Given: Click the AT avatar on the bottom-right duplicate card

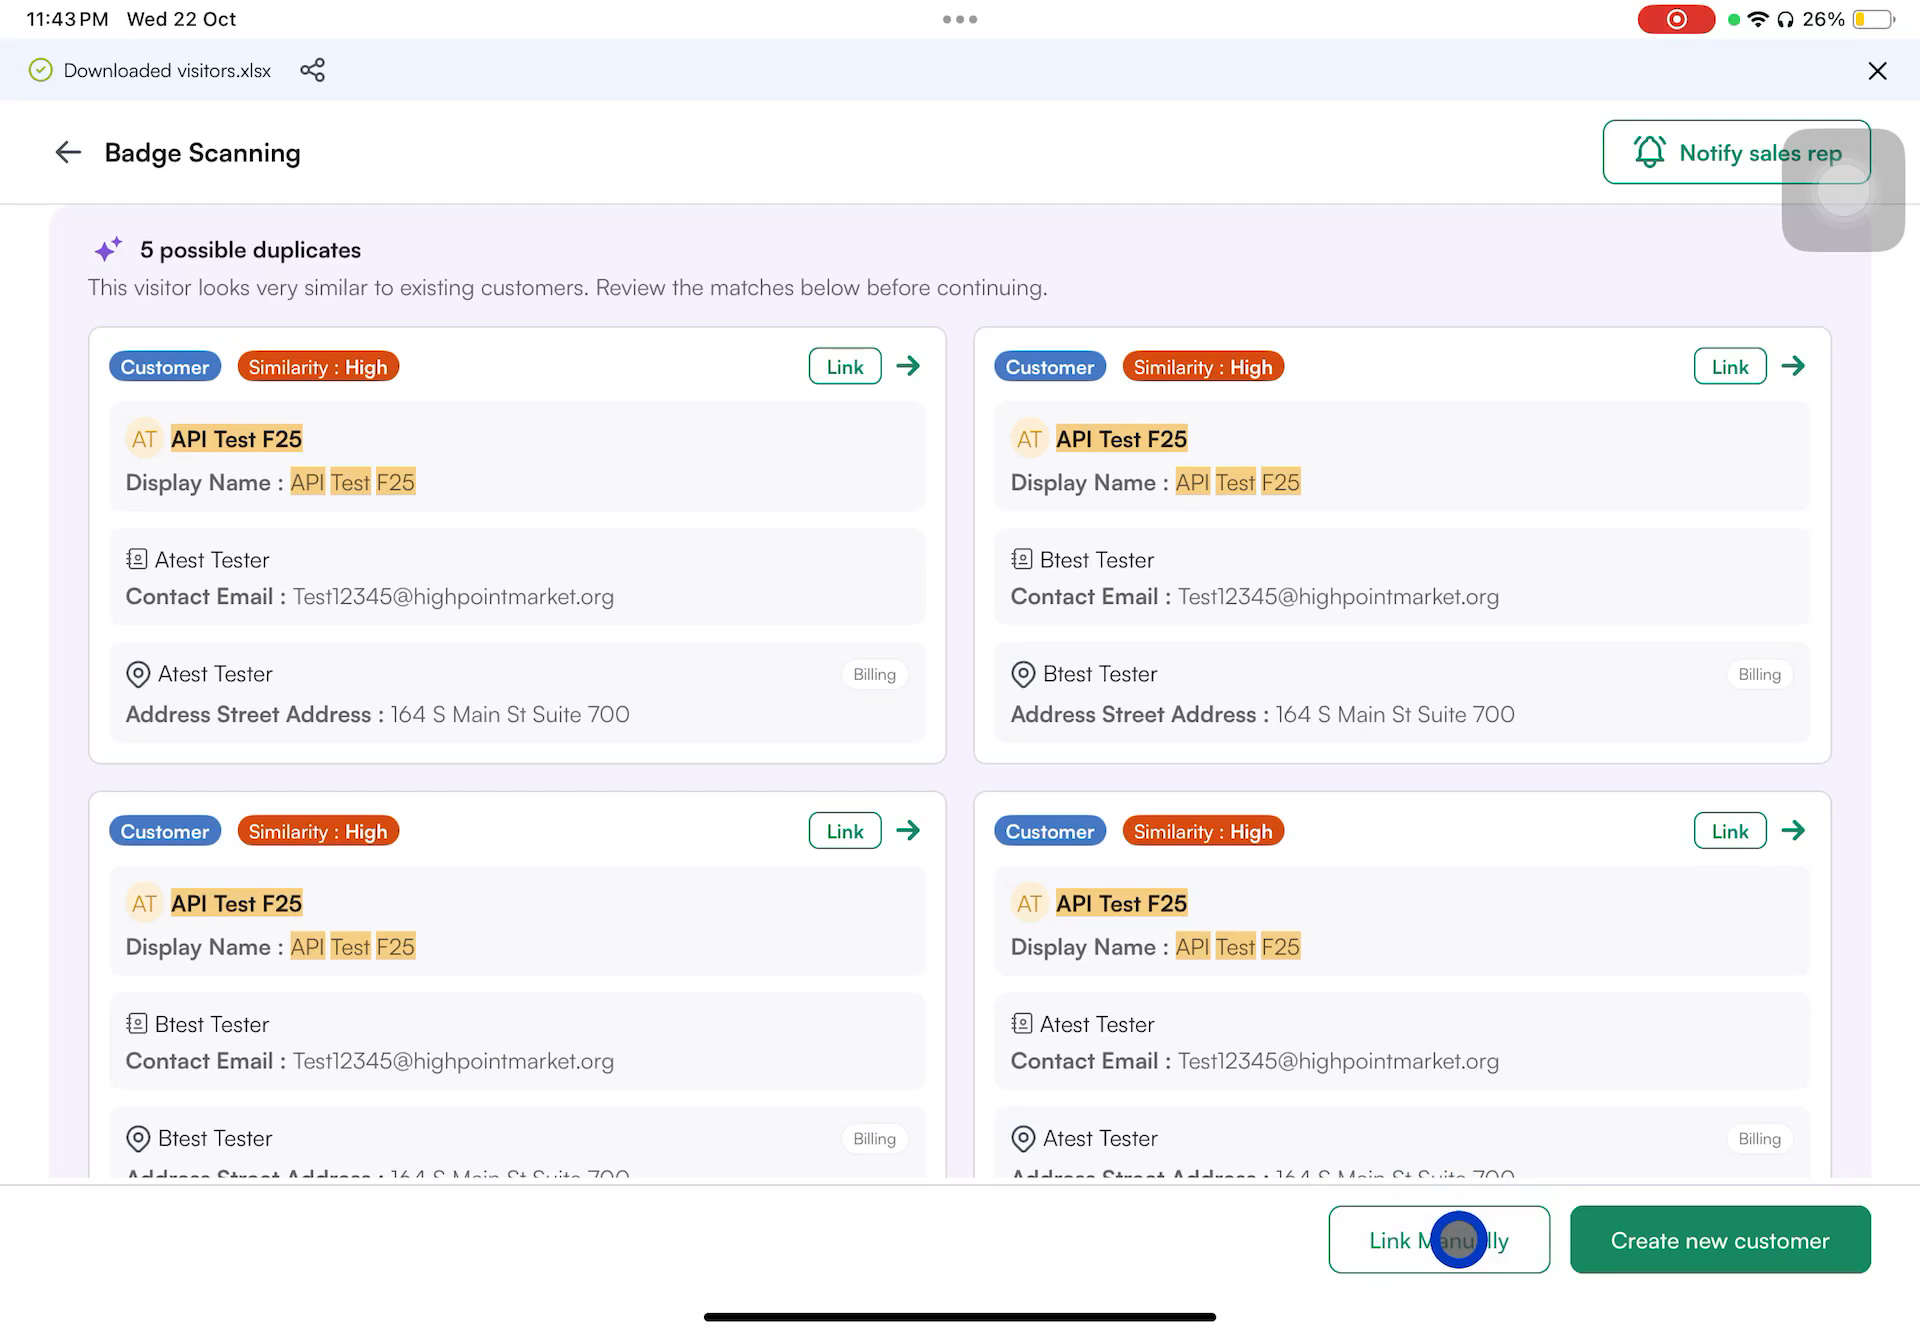Looking at the screenshot, I should pos(1028,902).
